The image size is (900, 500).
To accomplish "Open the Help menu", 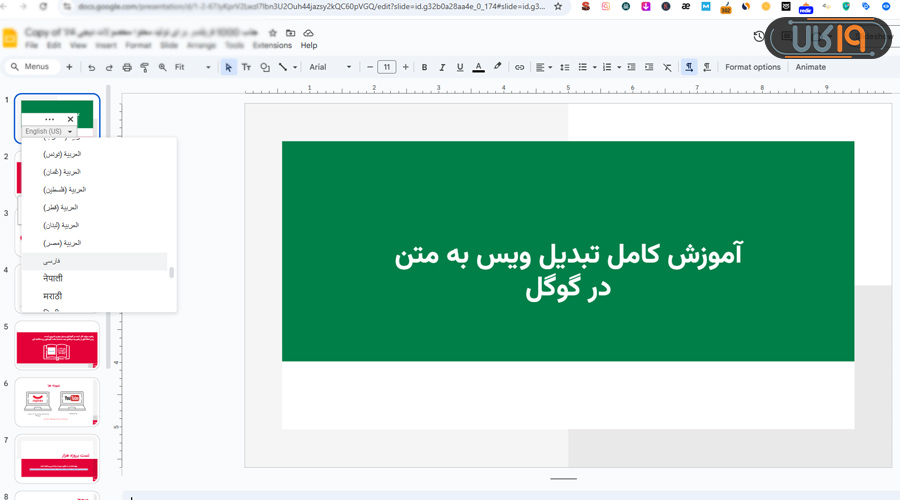I will click(x=309, y=45).
